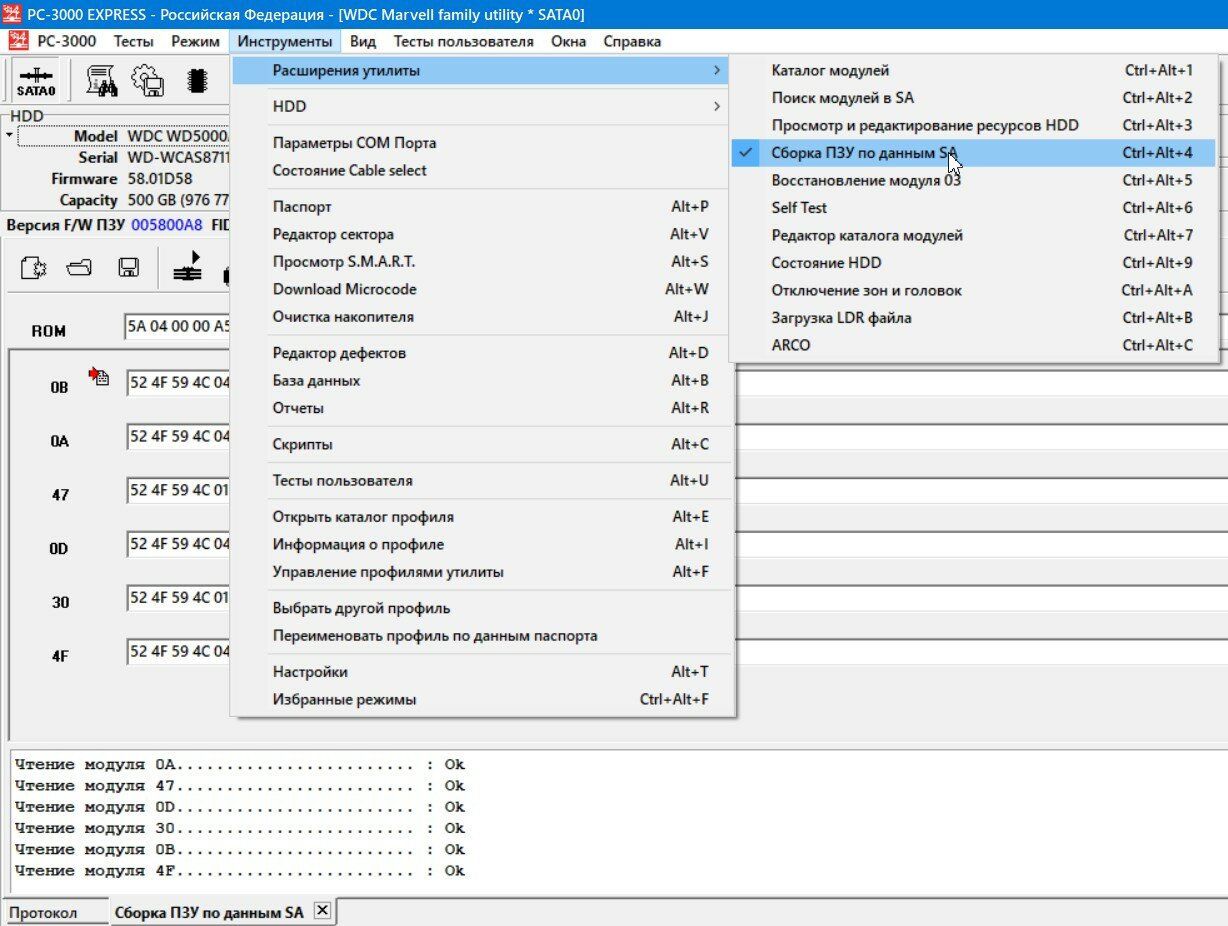Screen dimensions: 1228x926
Task: Select Каталог модулей
Action: [973, 70]
